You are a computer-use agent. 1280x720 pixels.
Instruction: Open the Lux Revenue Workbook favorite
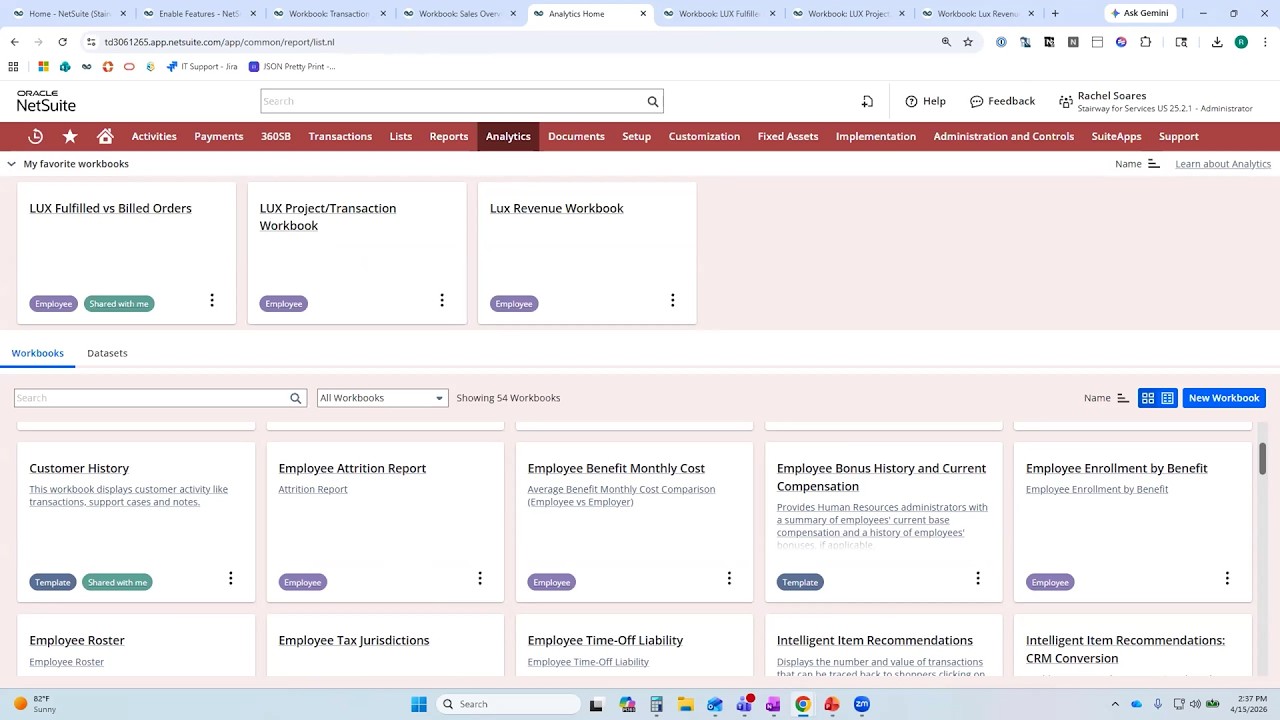(556, 208)
